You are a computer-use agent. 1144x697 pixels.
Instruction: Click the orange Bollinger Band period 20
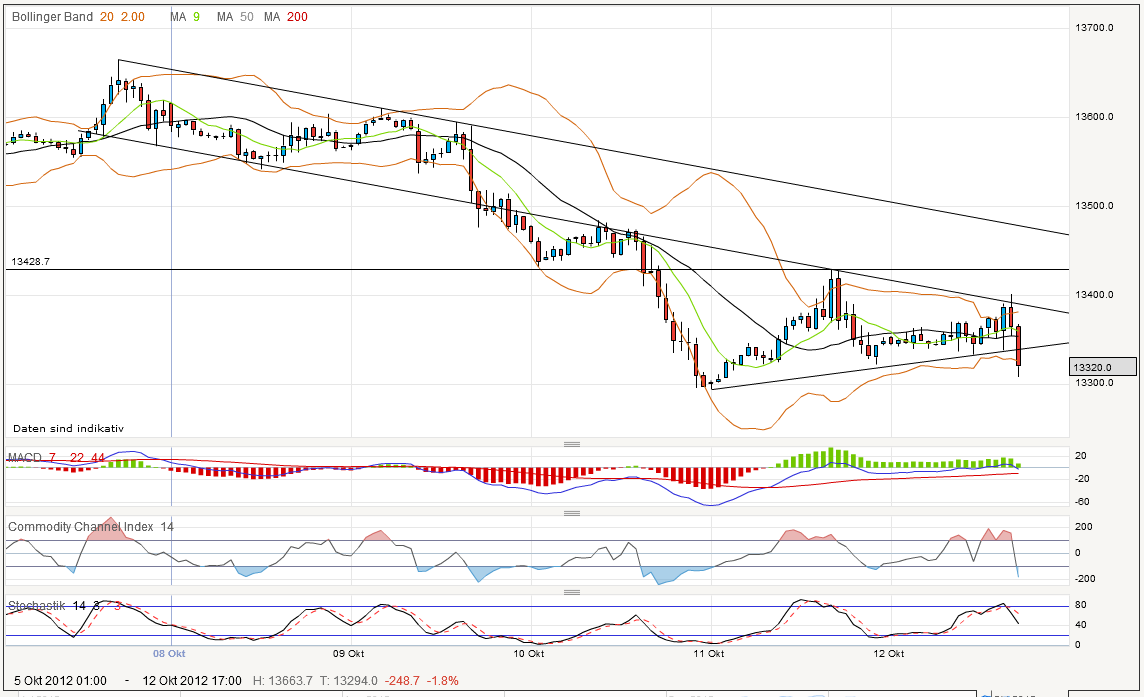point(104,17)
